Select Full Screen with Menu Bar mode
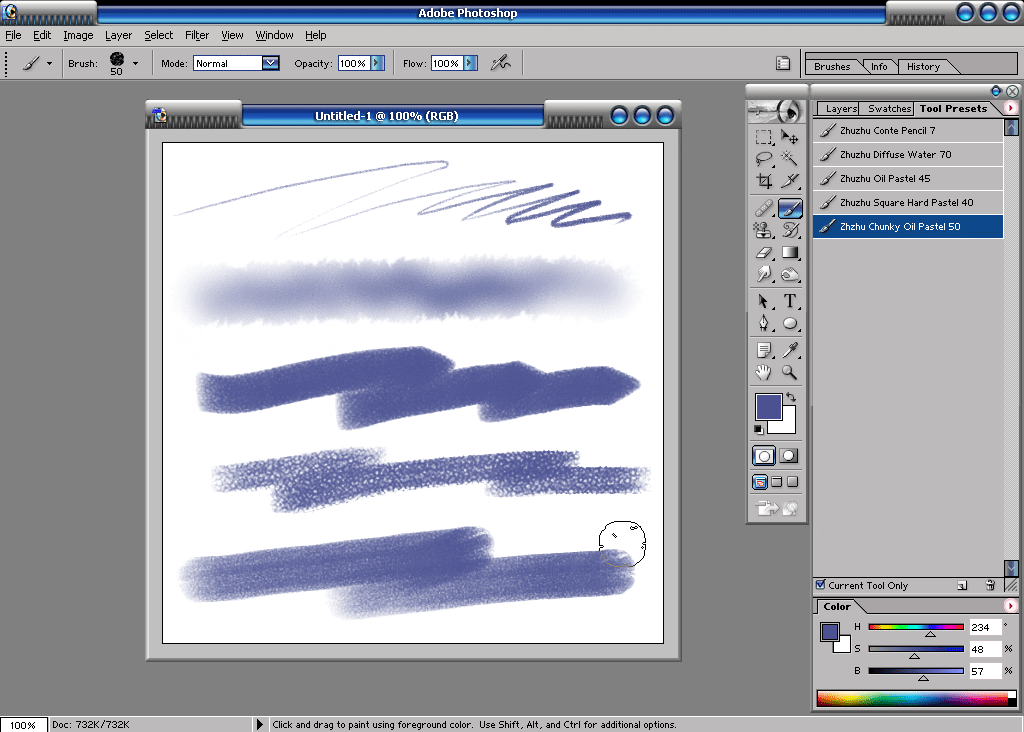The image size is (1024, 732). click(776, 482)
